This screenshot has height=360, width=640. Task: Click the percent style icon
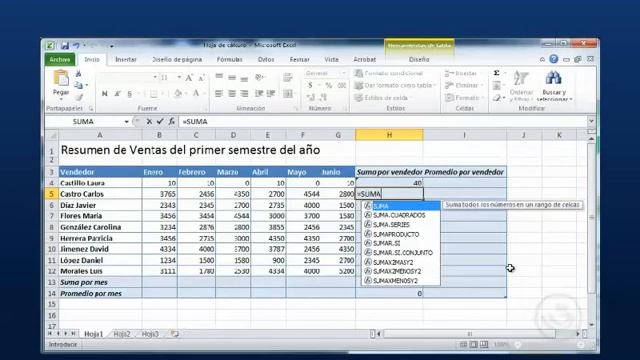click(x=329, y=85)
